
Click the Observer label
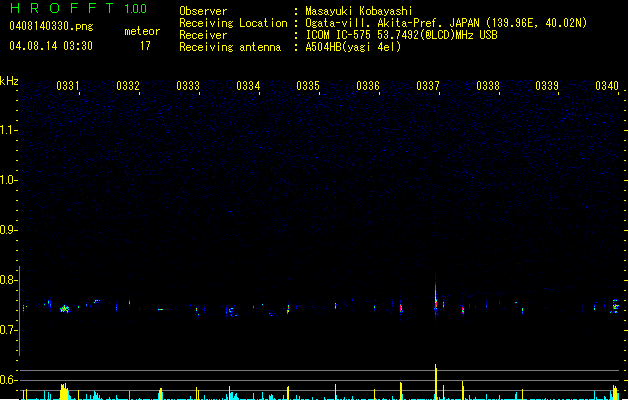[x=203, y=11]
